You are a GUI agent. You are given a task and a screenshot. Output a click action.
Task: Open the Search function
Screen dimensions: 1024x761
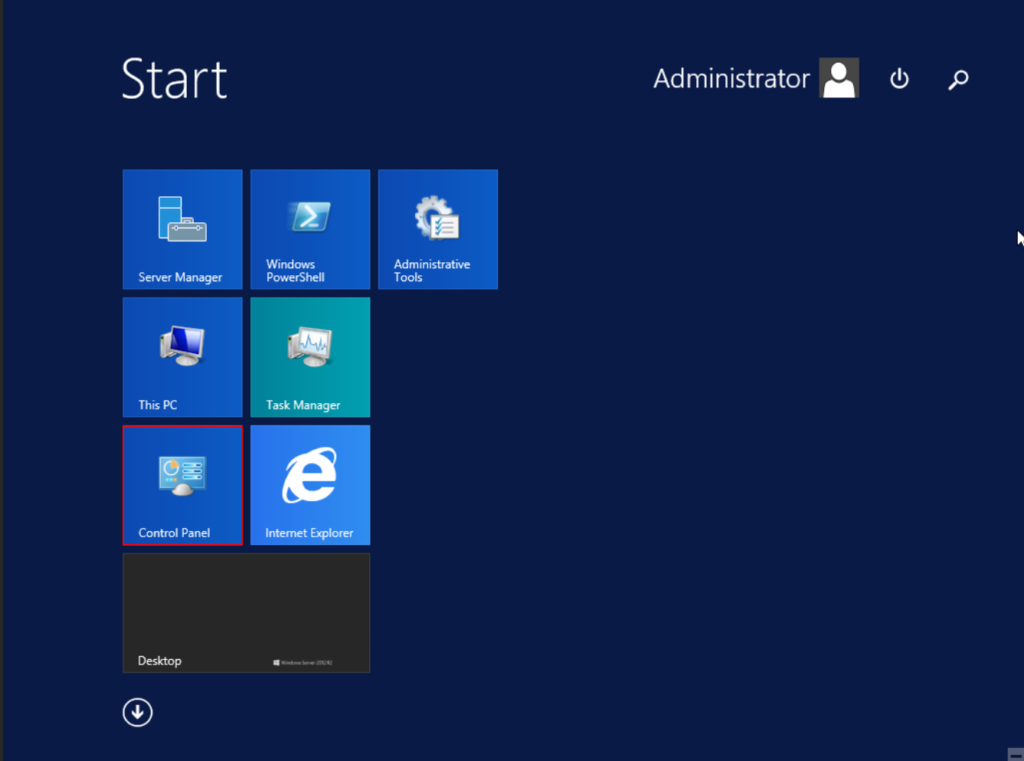[957, 79]
